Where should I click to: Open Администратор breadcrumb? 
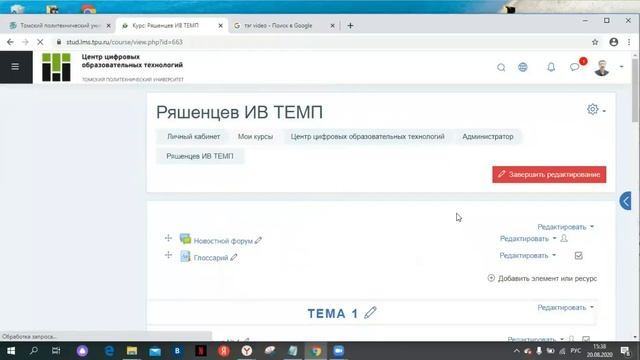[x=488, y=137]
